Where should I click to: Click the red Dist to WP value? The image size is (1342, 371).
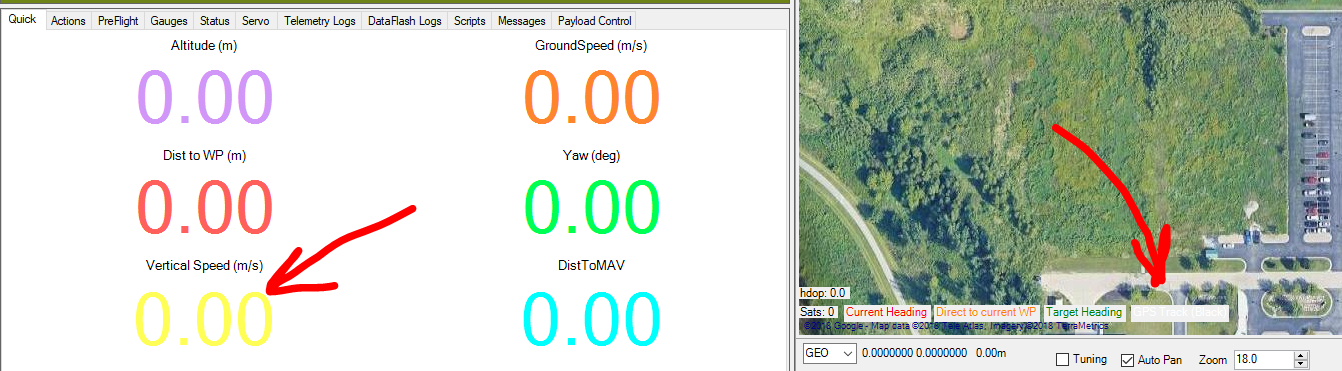tap(204, 207)
